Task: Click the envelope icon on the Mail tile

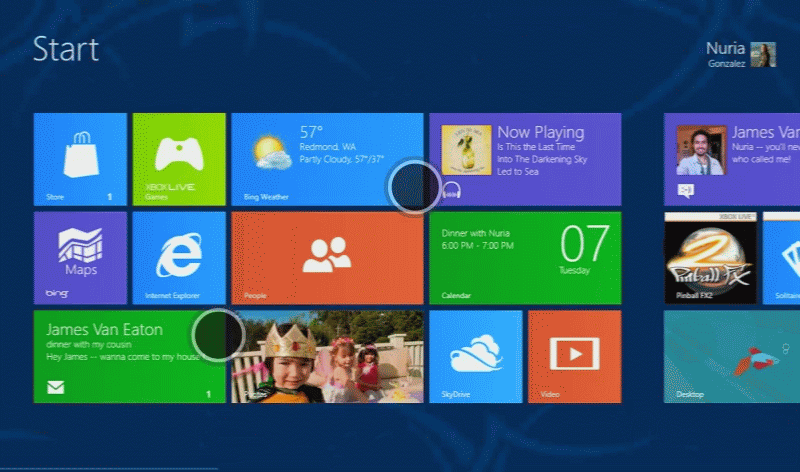Action: click(56, 387)
